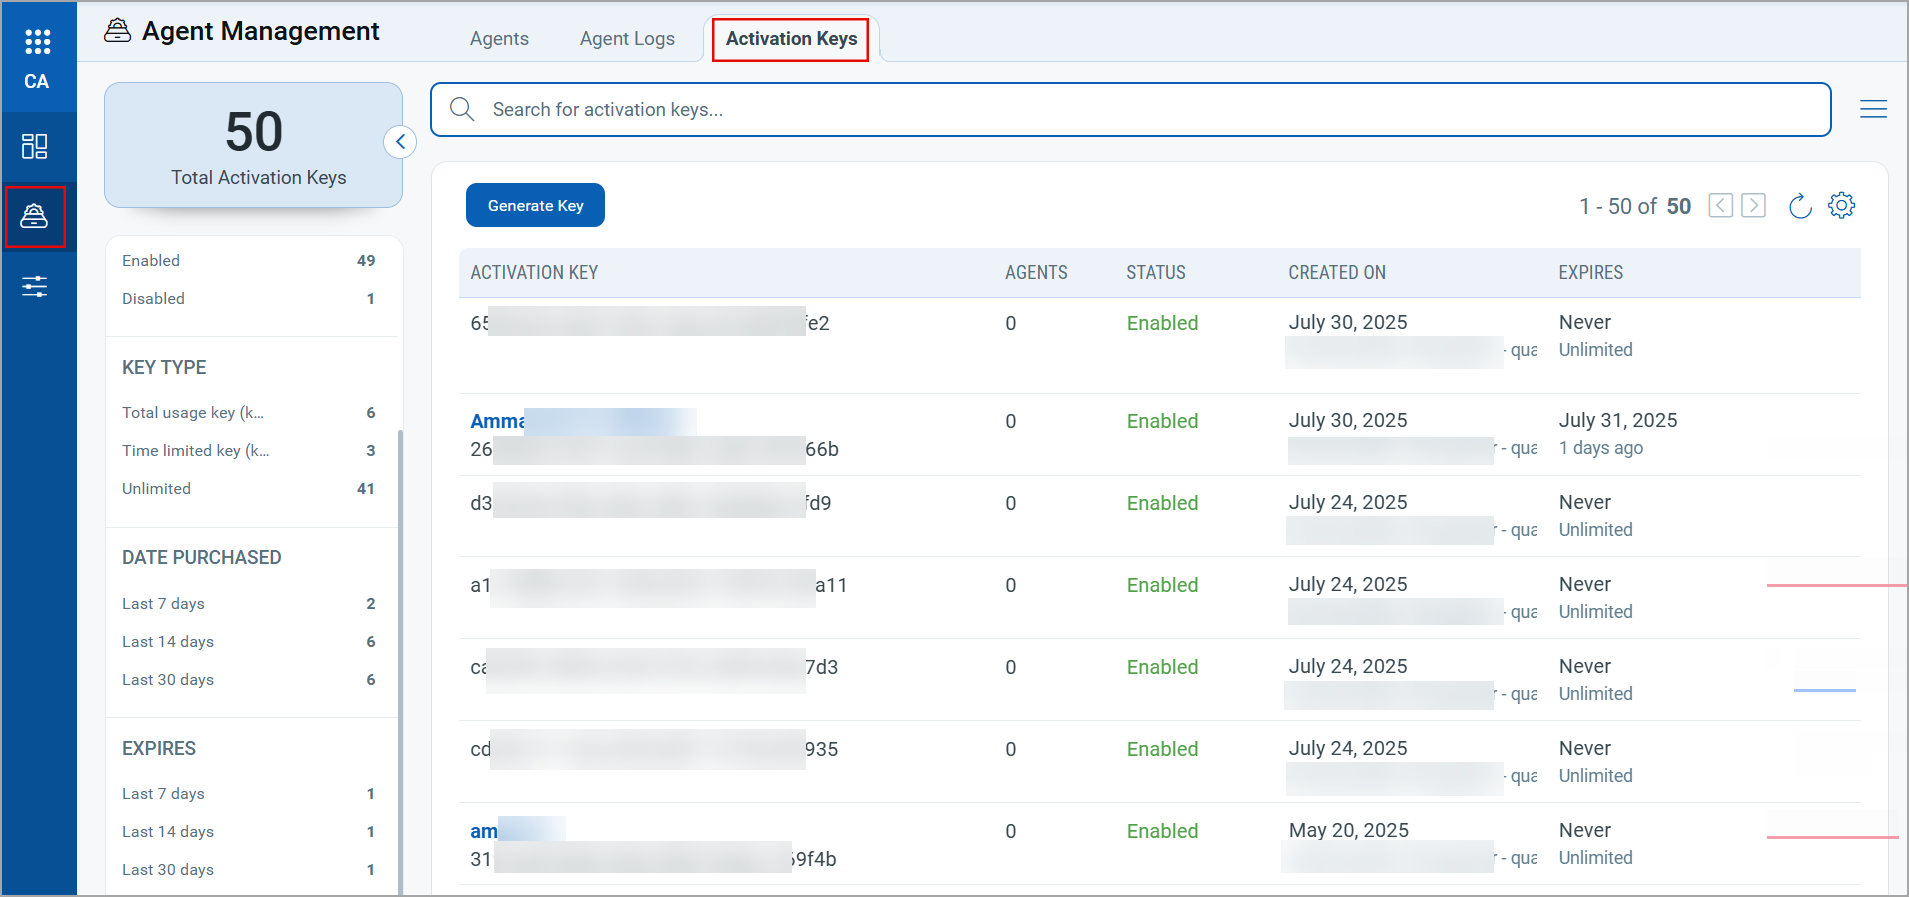Viewport: 1909px width, 897px height.
Task: Filter by Unlimited key type
Action: click(156, 489)
